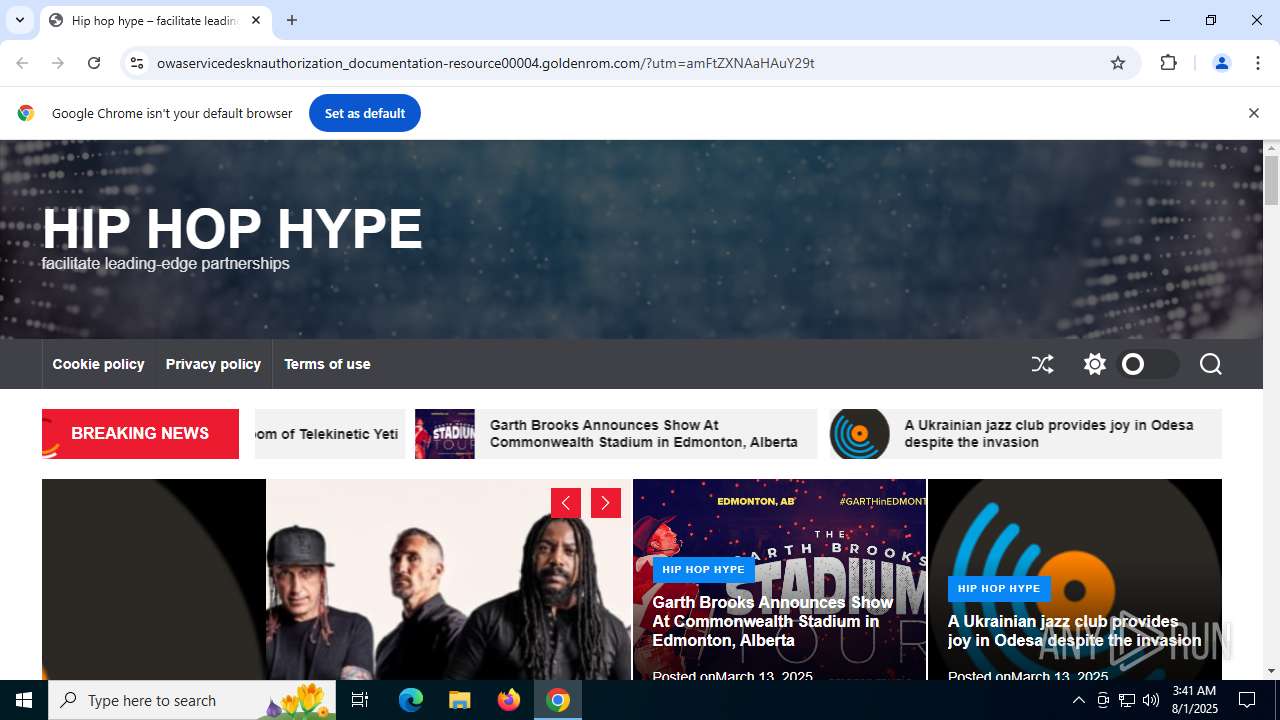This screenshot has height=720, width=1280.
Task: Open ticker headline about Garth Brooks Edmonton show
Action: tap(643, 433)
